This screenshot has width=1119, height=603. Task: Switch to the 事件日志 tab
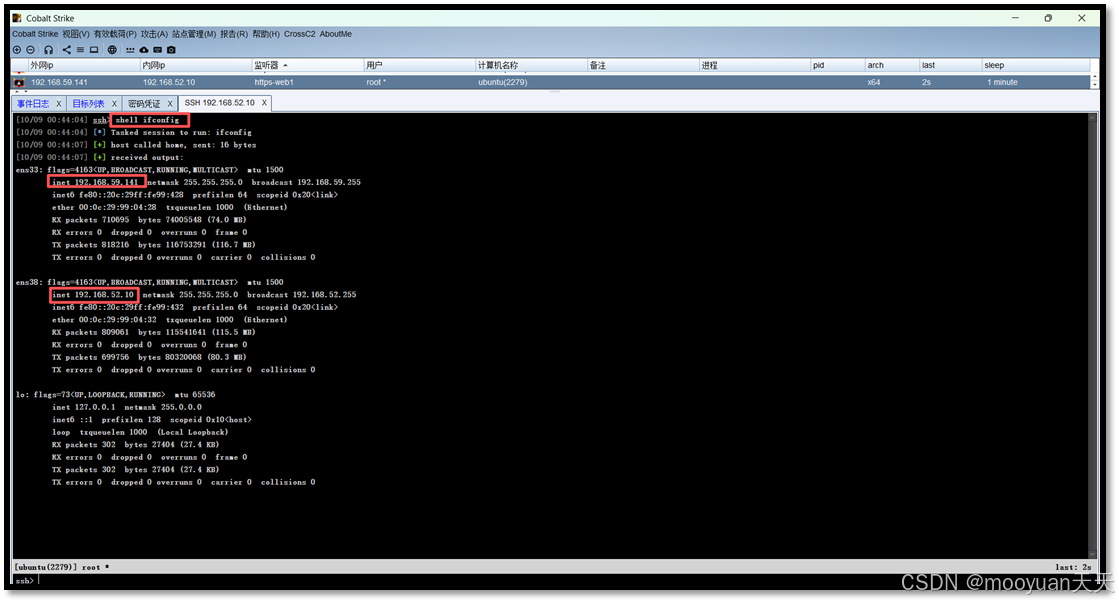34,104
